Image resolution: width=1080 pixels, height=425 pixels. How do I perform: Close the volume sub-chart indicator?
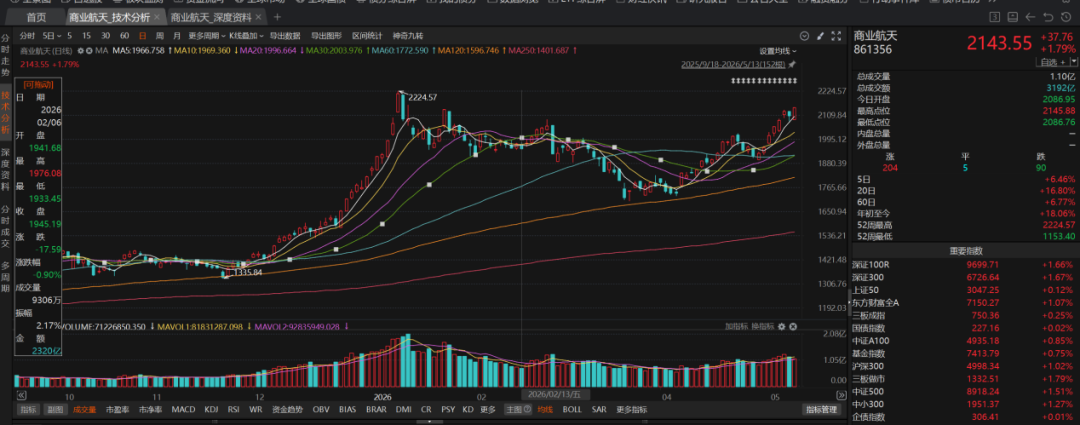(793, 326)
